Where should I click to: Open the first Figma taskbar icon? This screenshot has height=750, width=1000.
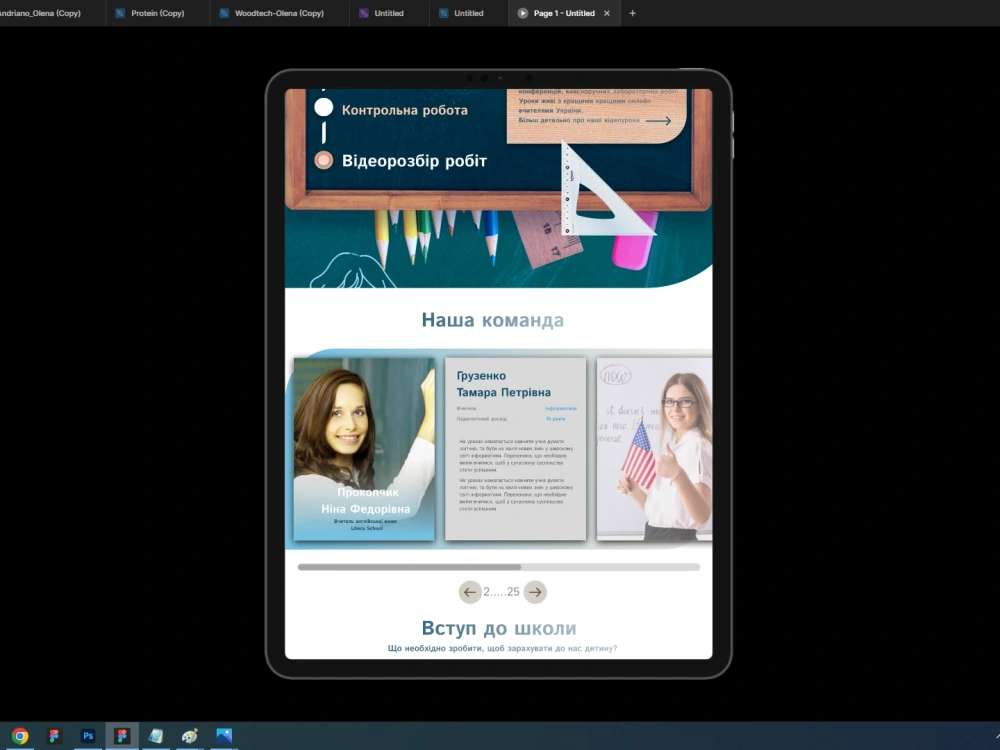(54, 736)
